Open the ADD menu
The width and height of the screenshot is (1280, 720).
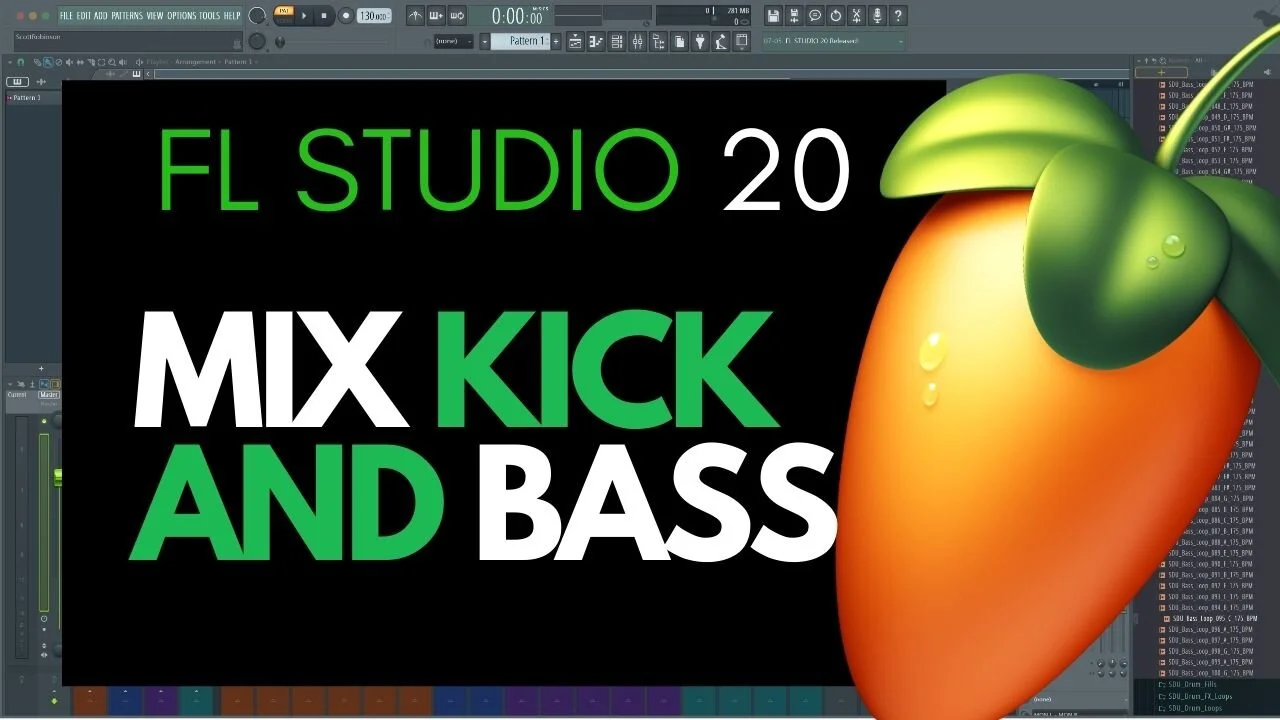point(100,16)
